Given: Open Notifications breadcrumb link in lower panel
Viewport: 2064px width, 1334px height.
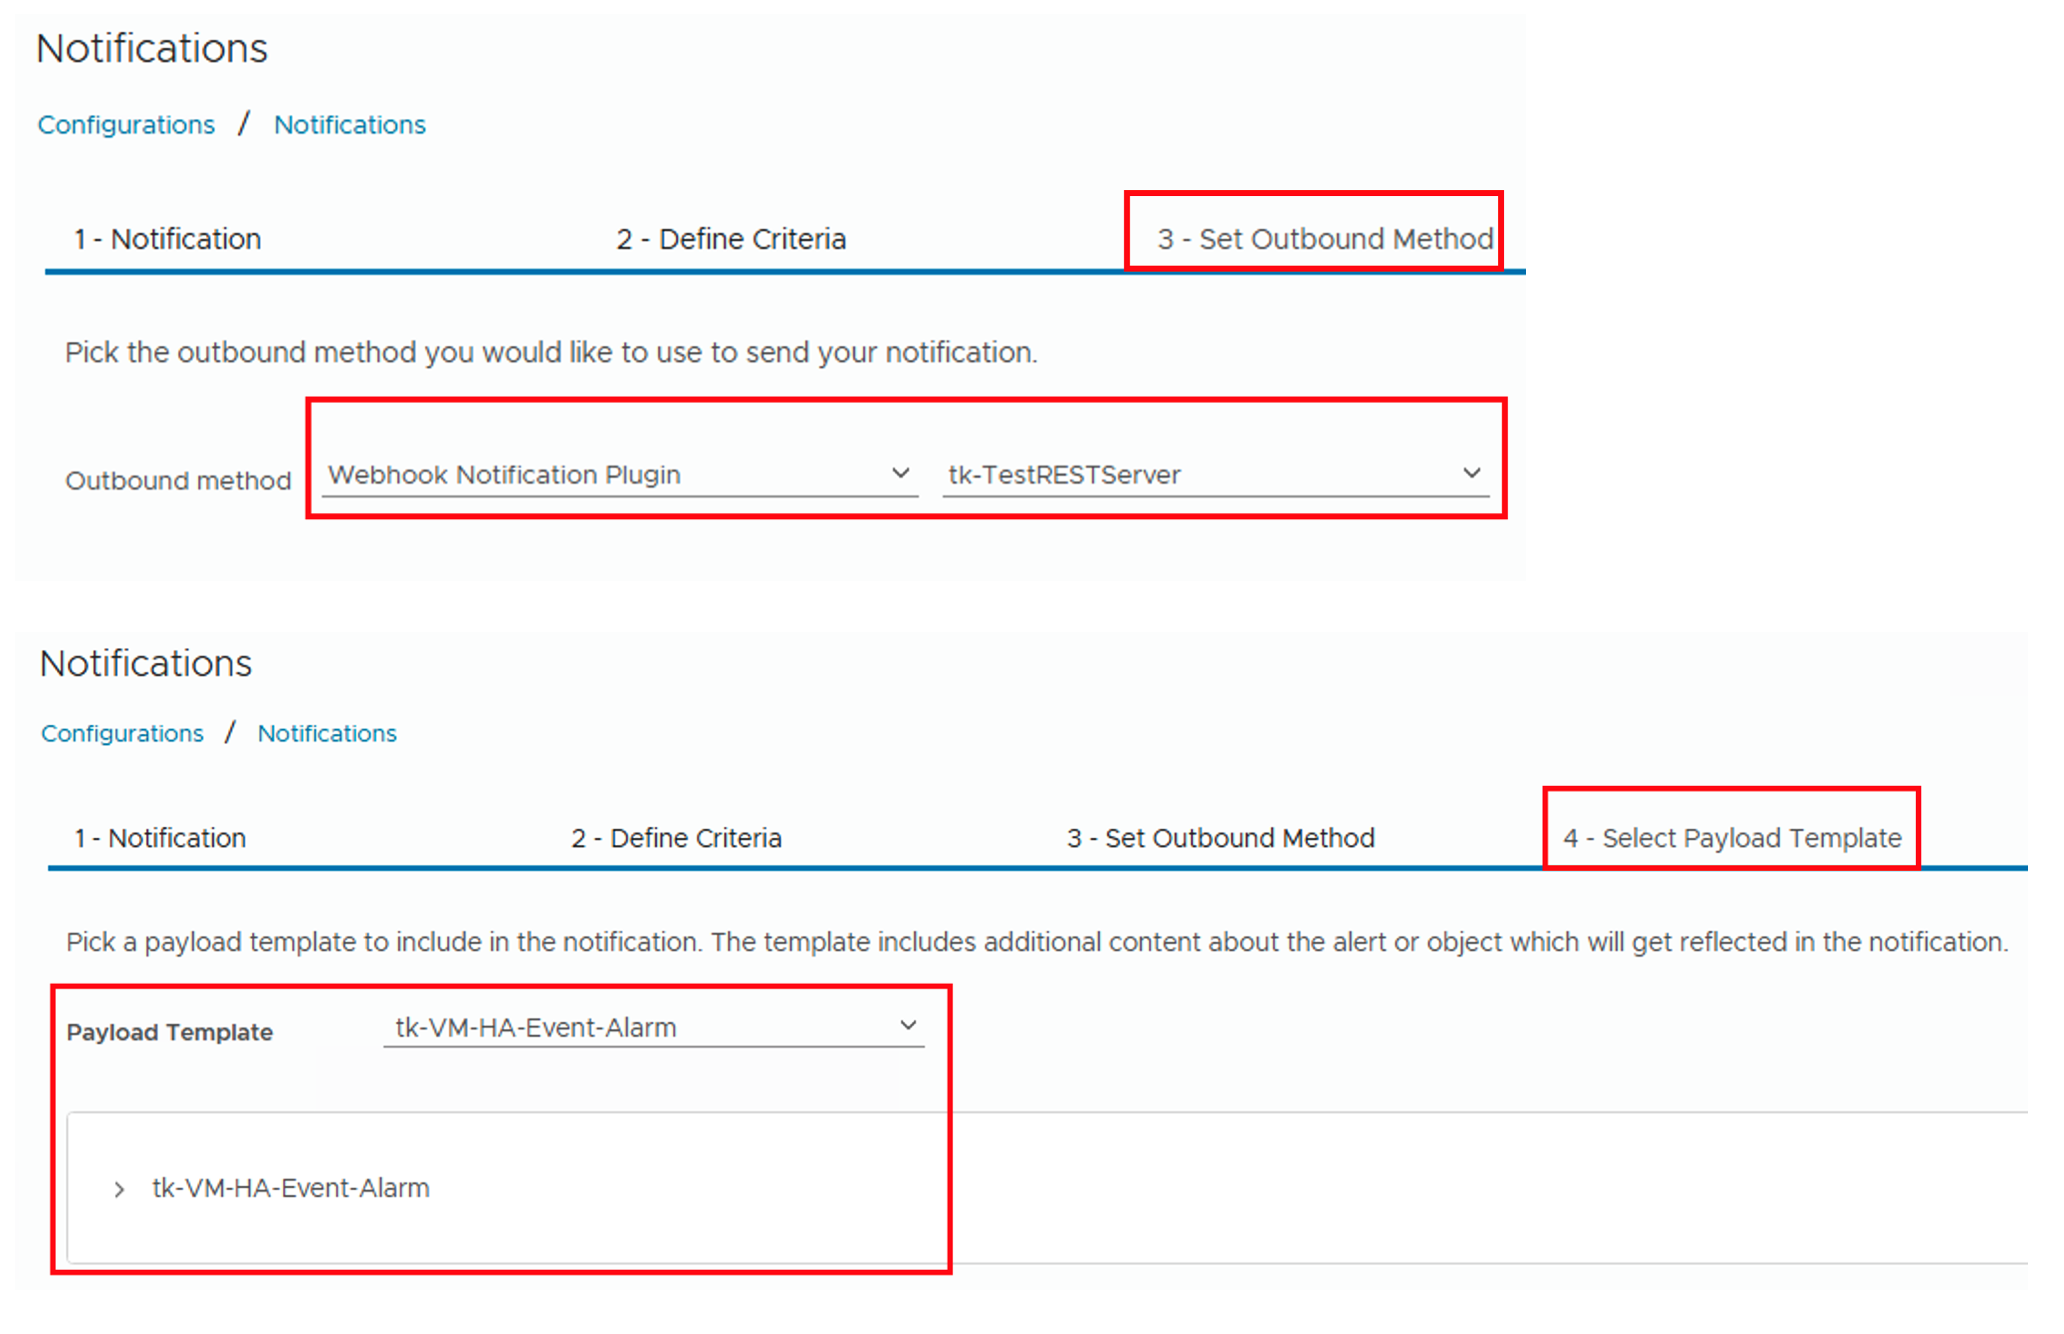Looking at the screenshot, I should pos(327,733).
